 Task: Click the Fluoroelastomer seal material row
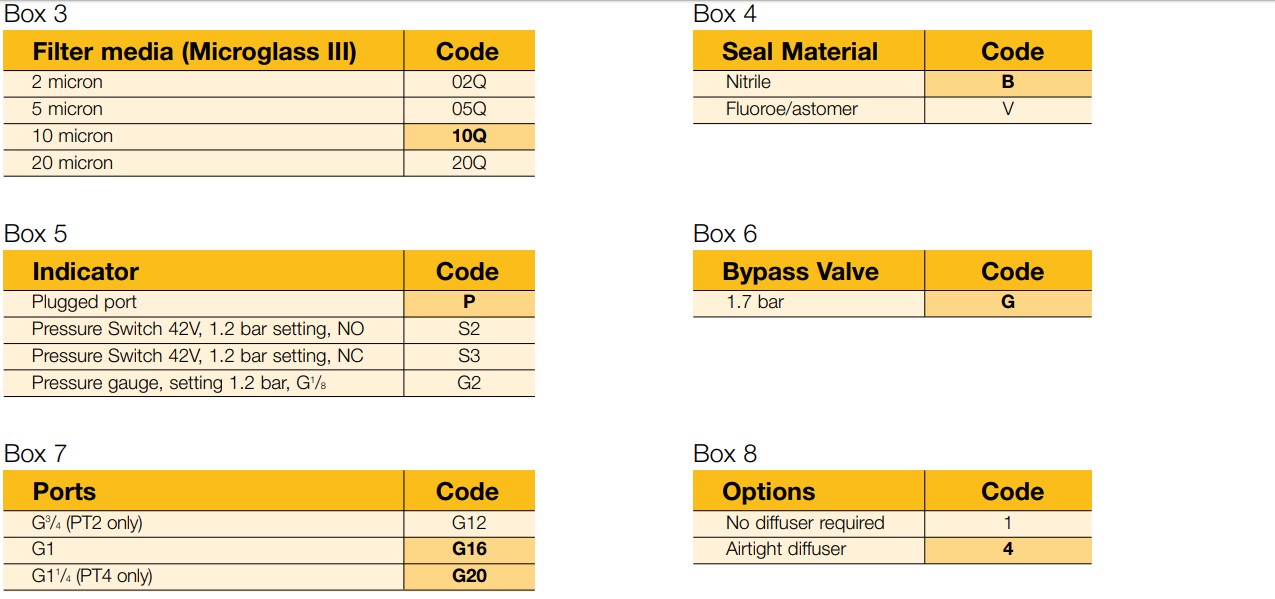[791, 109]
